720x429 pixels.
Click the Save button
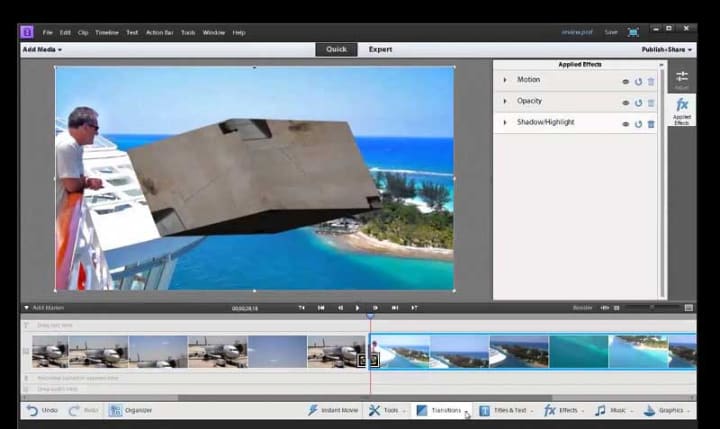point(611,32)
